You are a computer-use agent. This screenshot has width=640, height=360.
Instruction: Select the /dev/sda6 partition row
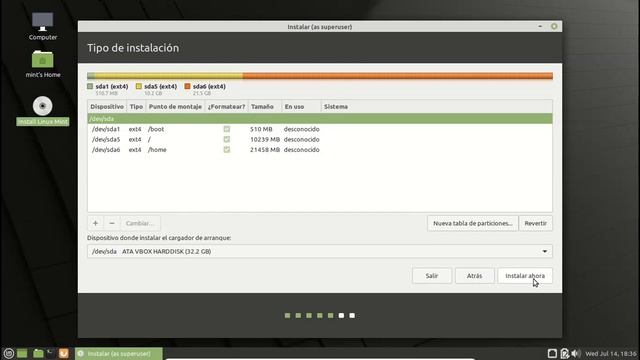pos(320,150)
